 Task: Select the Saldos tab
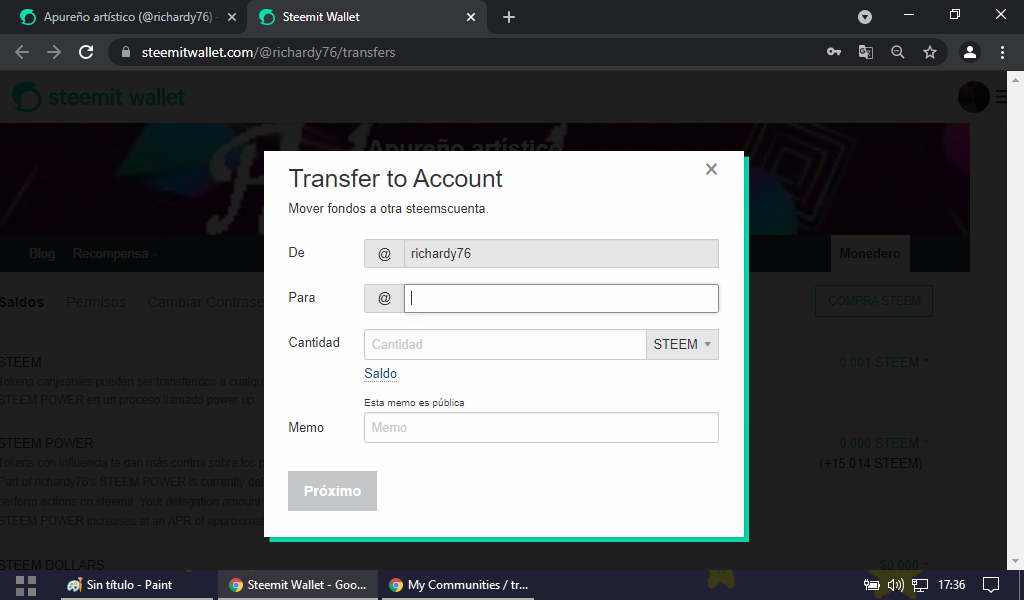21,302
